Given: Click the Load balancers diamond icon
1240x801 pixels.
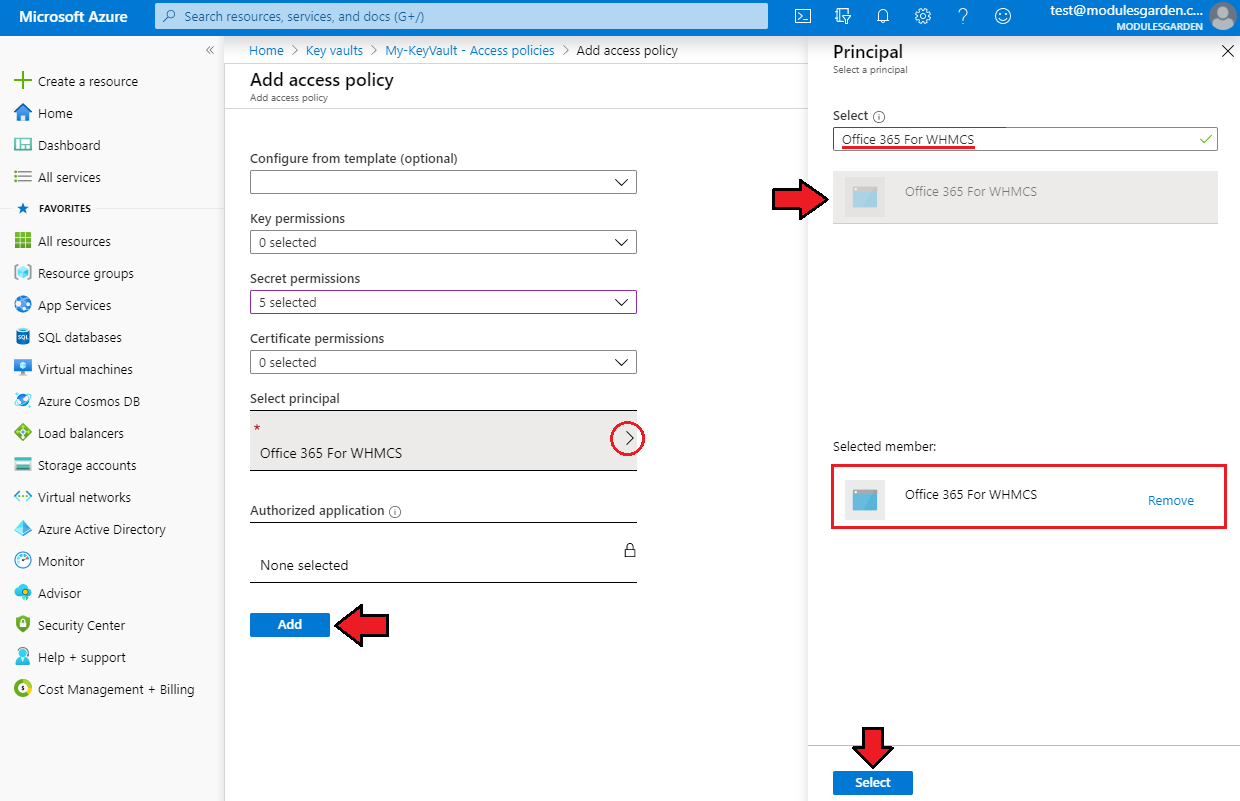Looking at the screenshot, I should (x=23, y=433).
